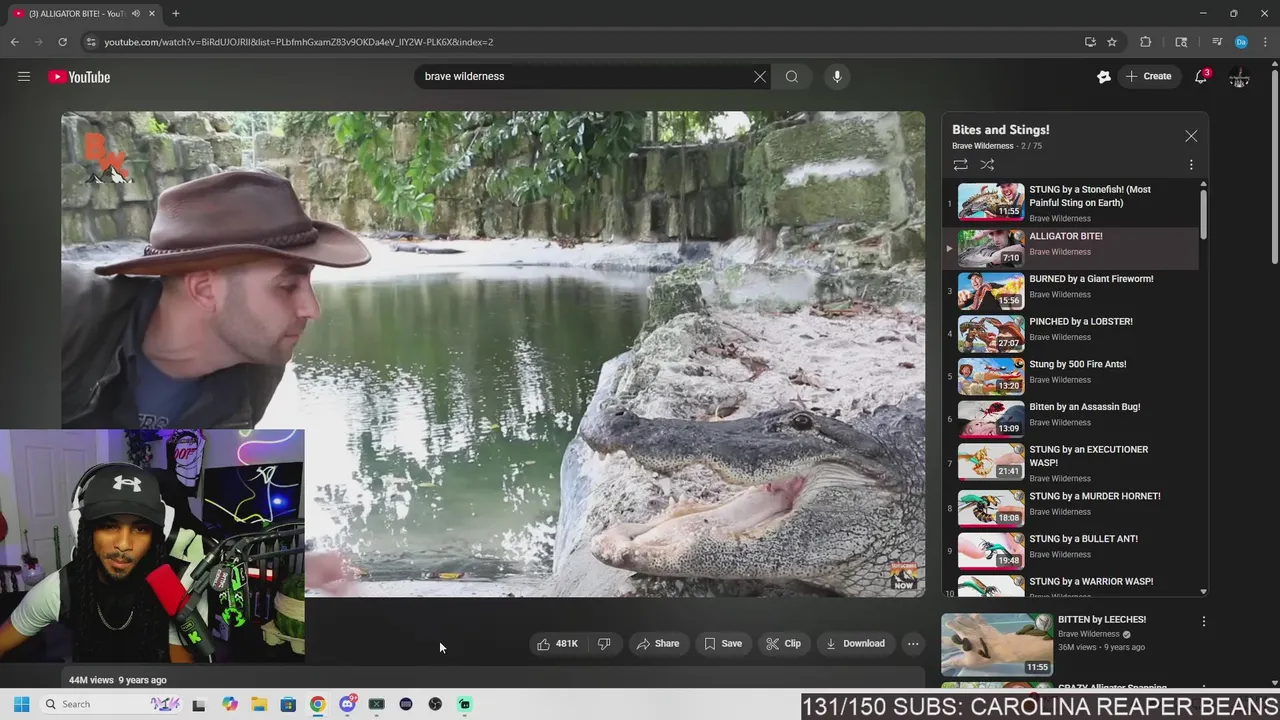The height and width of the screenshot is (720, 1280).
Task: Save the video to a playlist
Action: click(x=723, y=644)
